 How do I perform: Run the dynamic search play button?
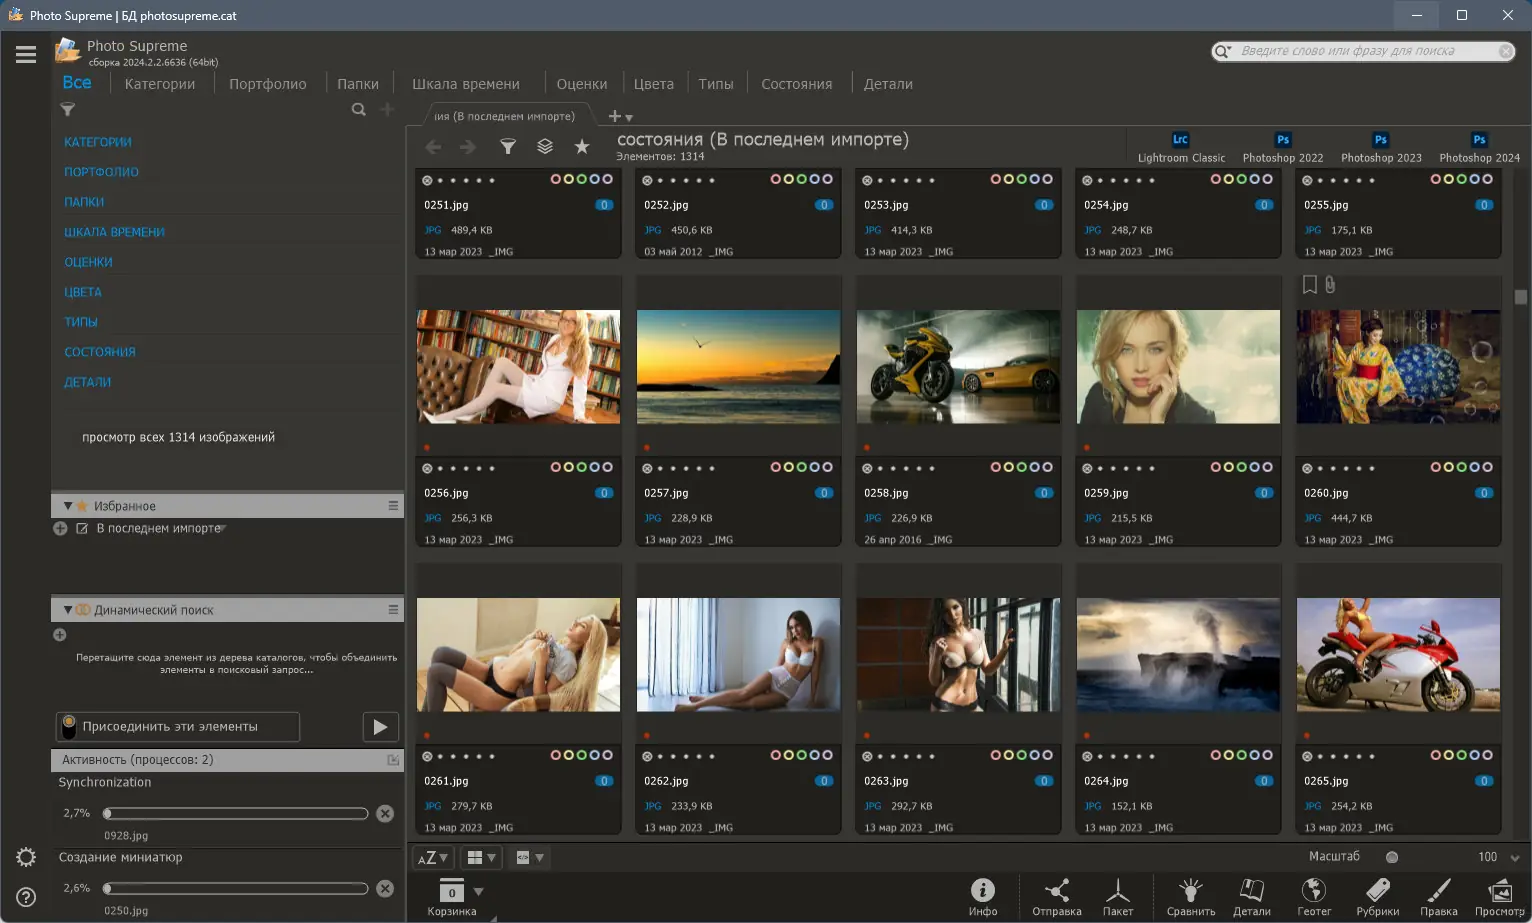point(380,727)
